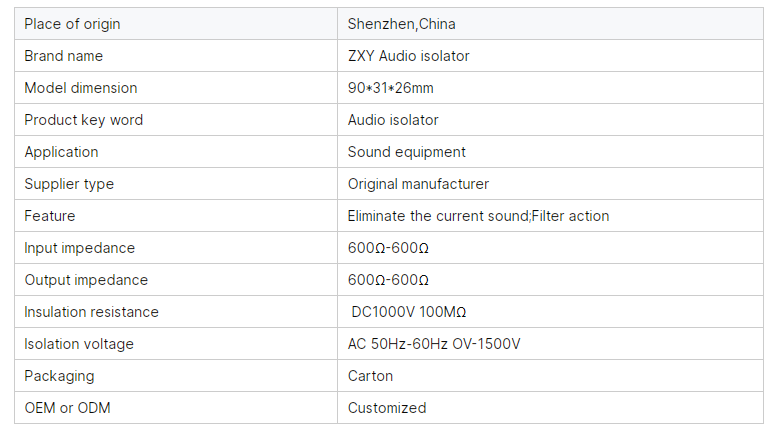Click the 'Carton' packaging value

370,376
